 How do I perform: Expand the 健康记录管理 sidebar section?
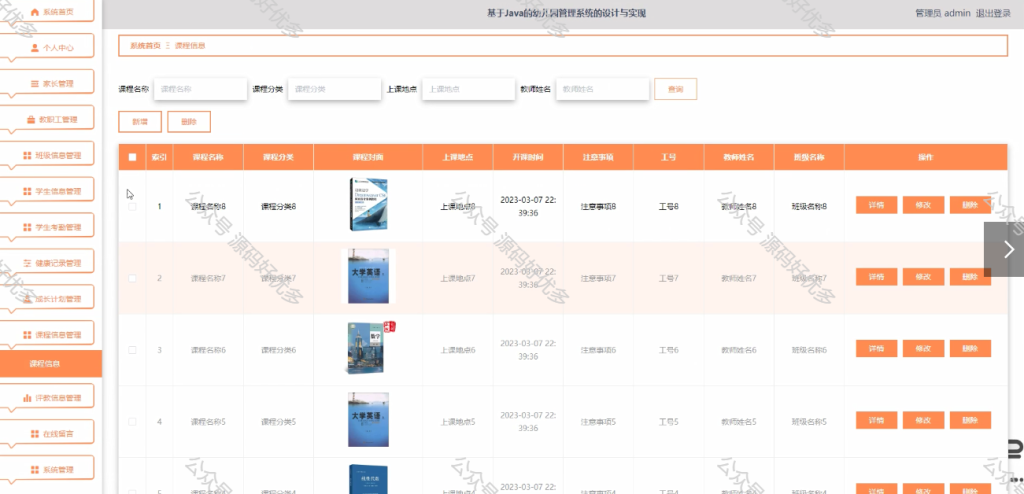(51, 263)
